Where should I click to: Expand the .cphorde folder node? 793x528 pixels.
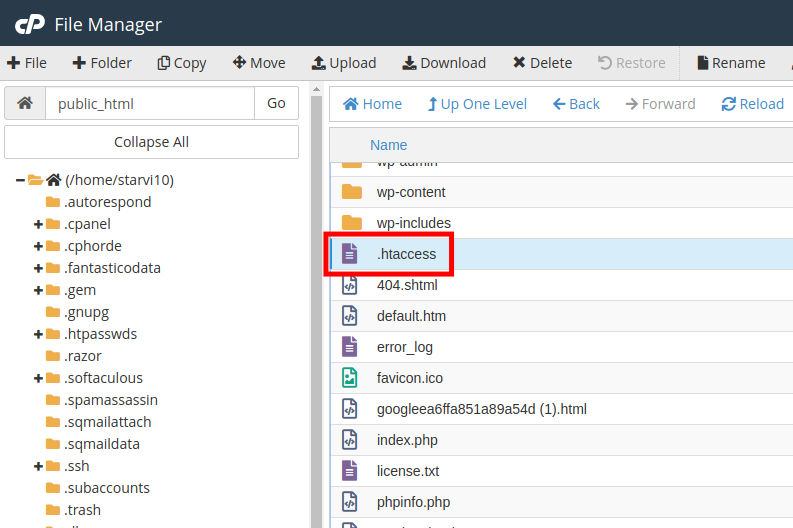click(x=38, y=246)
